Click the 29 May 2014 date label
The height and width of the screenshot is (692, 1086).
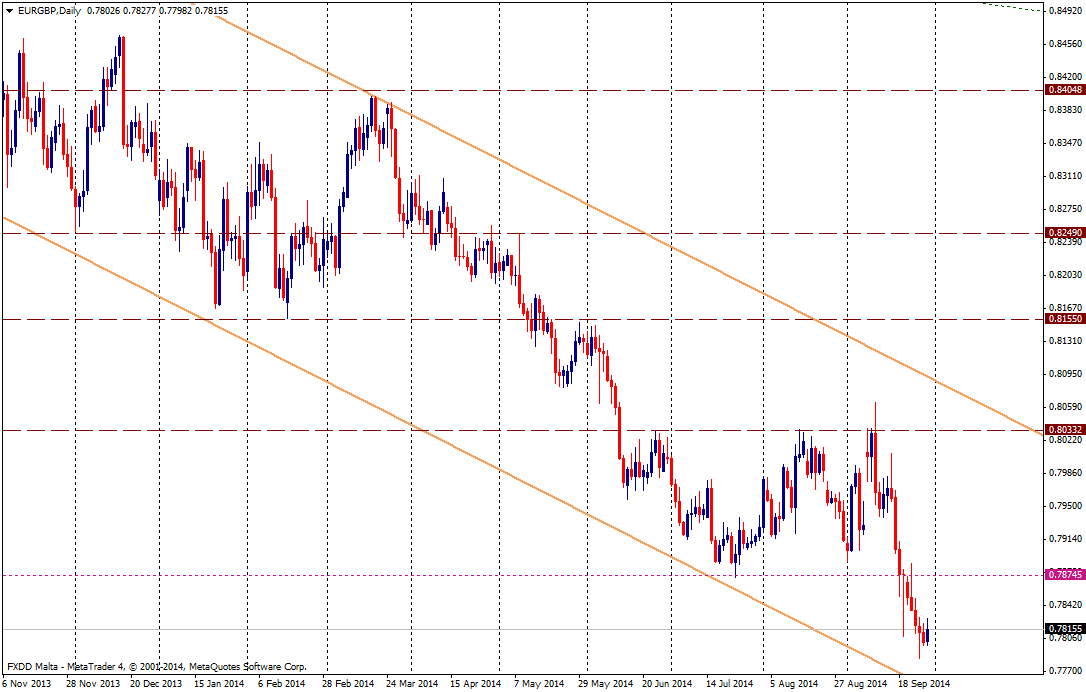(x=607, y=684)
